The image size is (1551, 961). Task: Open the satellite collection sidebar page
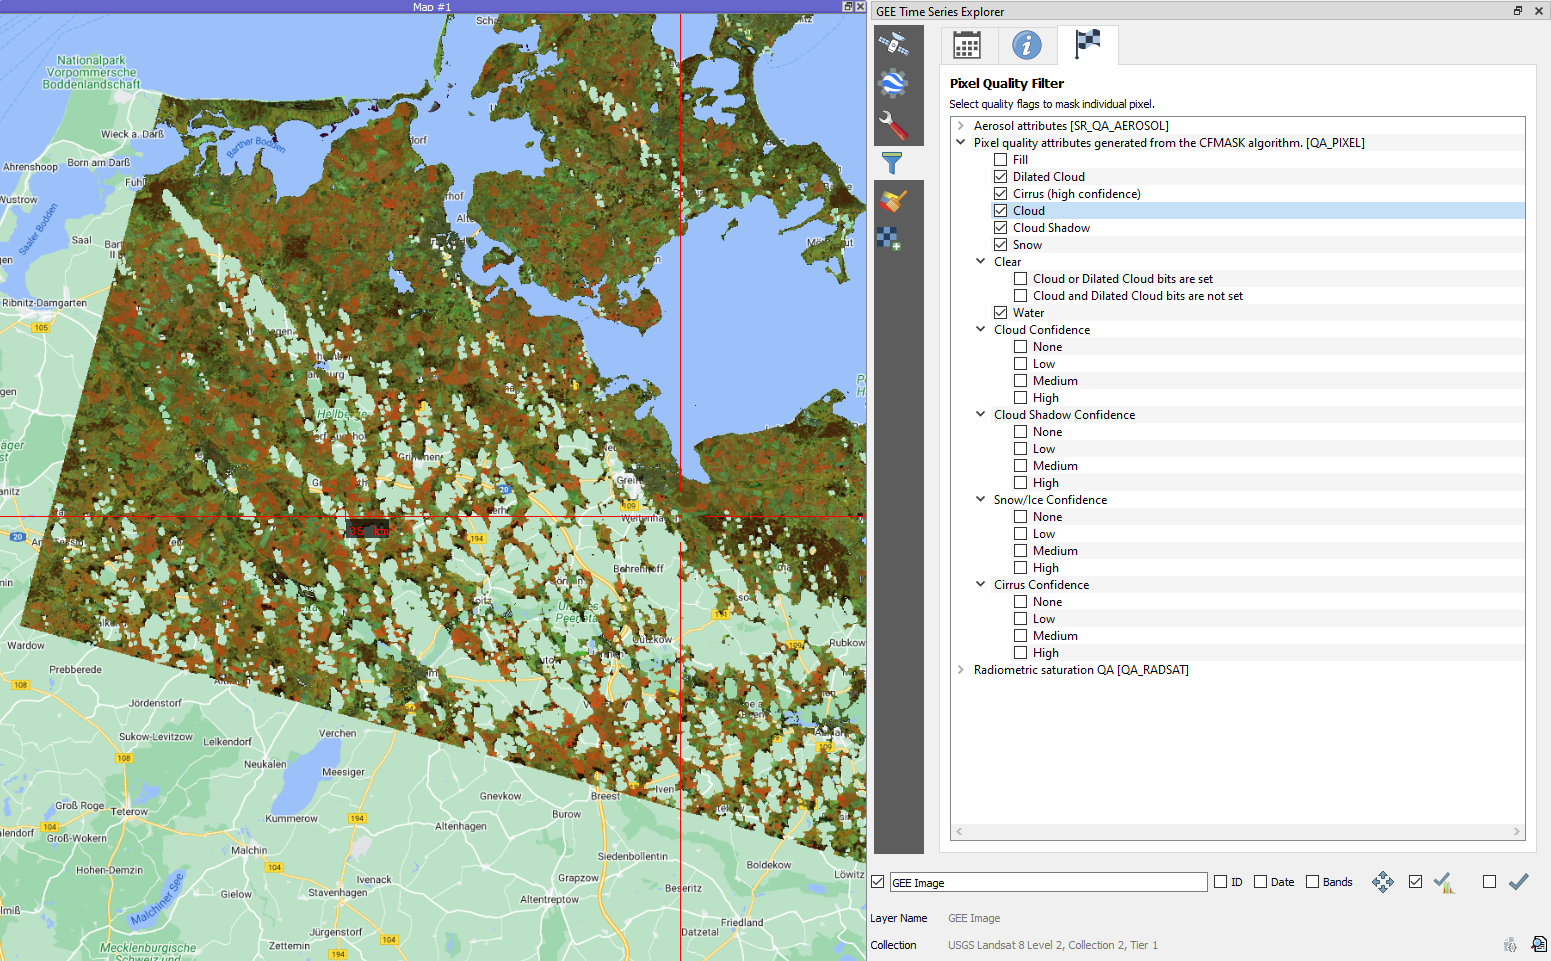point(892,43)
